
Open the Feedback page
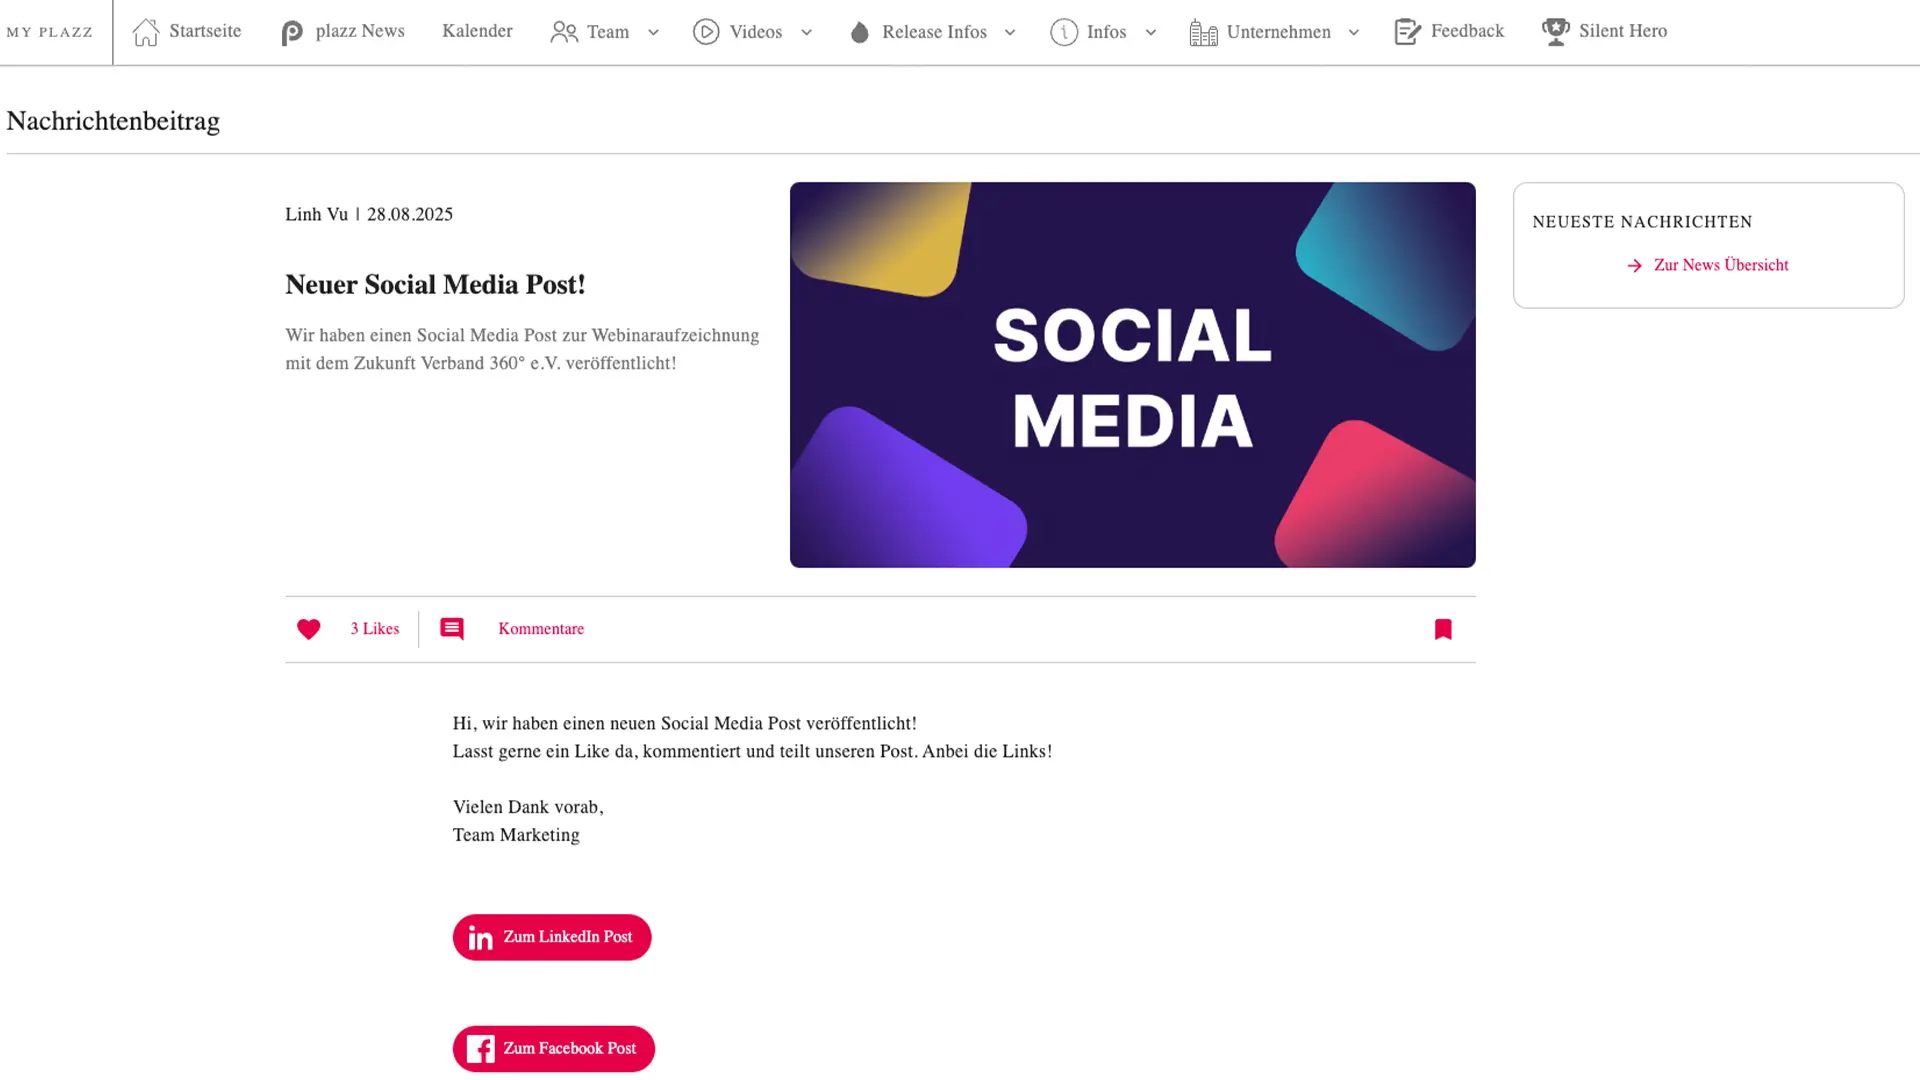tap(1467, 31)
